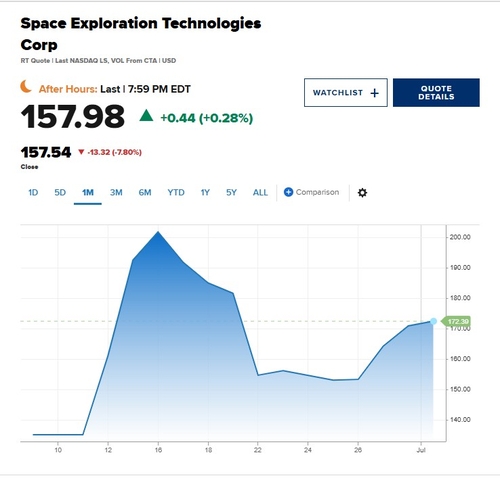Viewport: 500px width, 478px height.
Task: Click the after-hours moon icon
Action: (26, 87)
